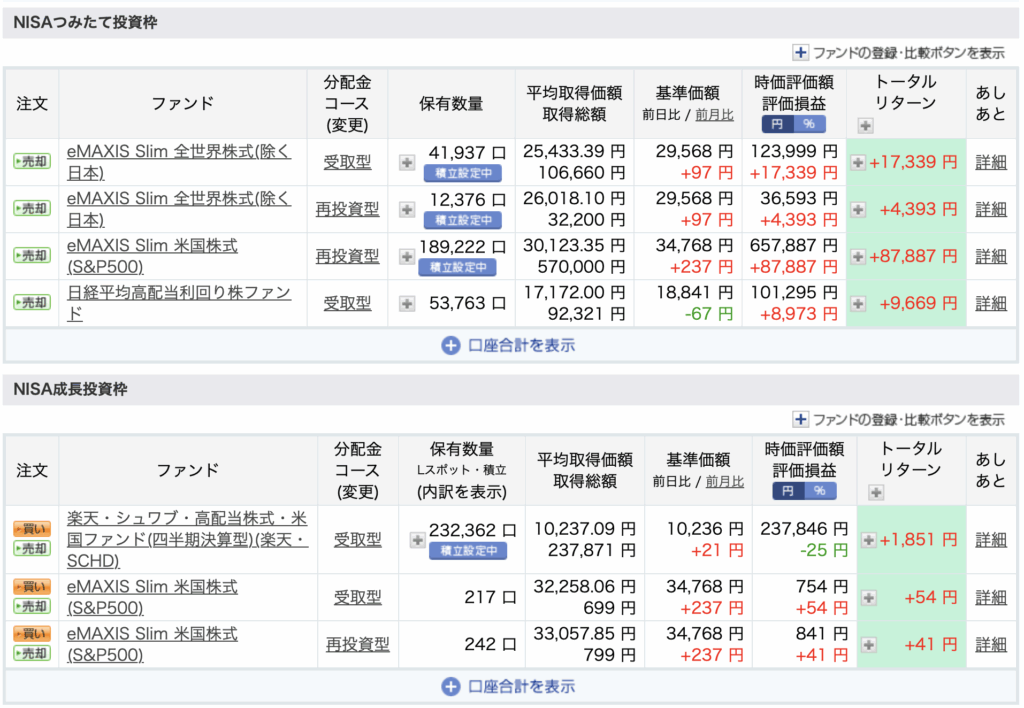Expand トータルリターン header plus in 成長投資枠
The width and height of the screenshot is (1024, 708).
(x=876, y=492)
